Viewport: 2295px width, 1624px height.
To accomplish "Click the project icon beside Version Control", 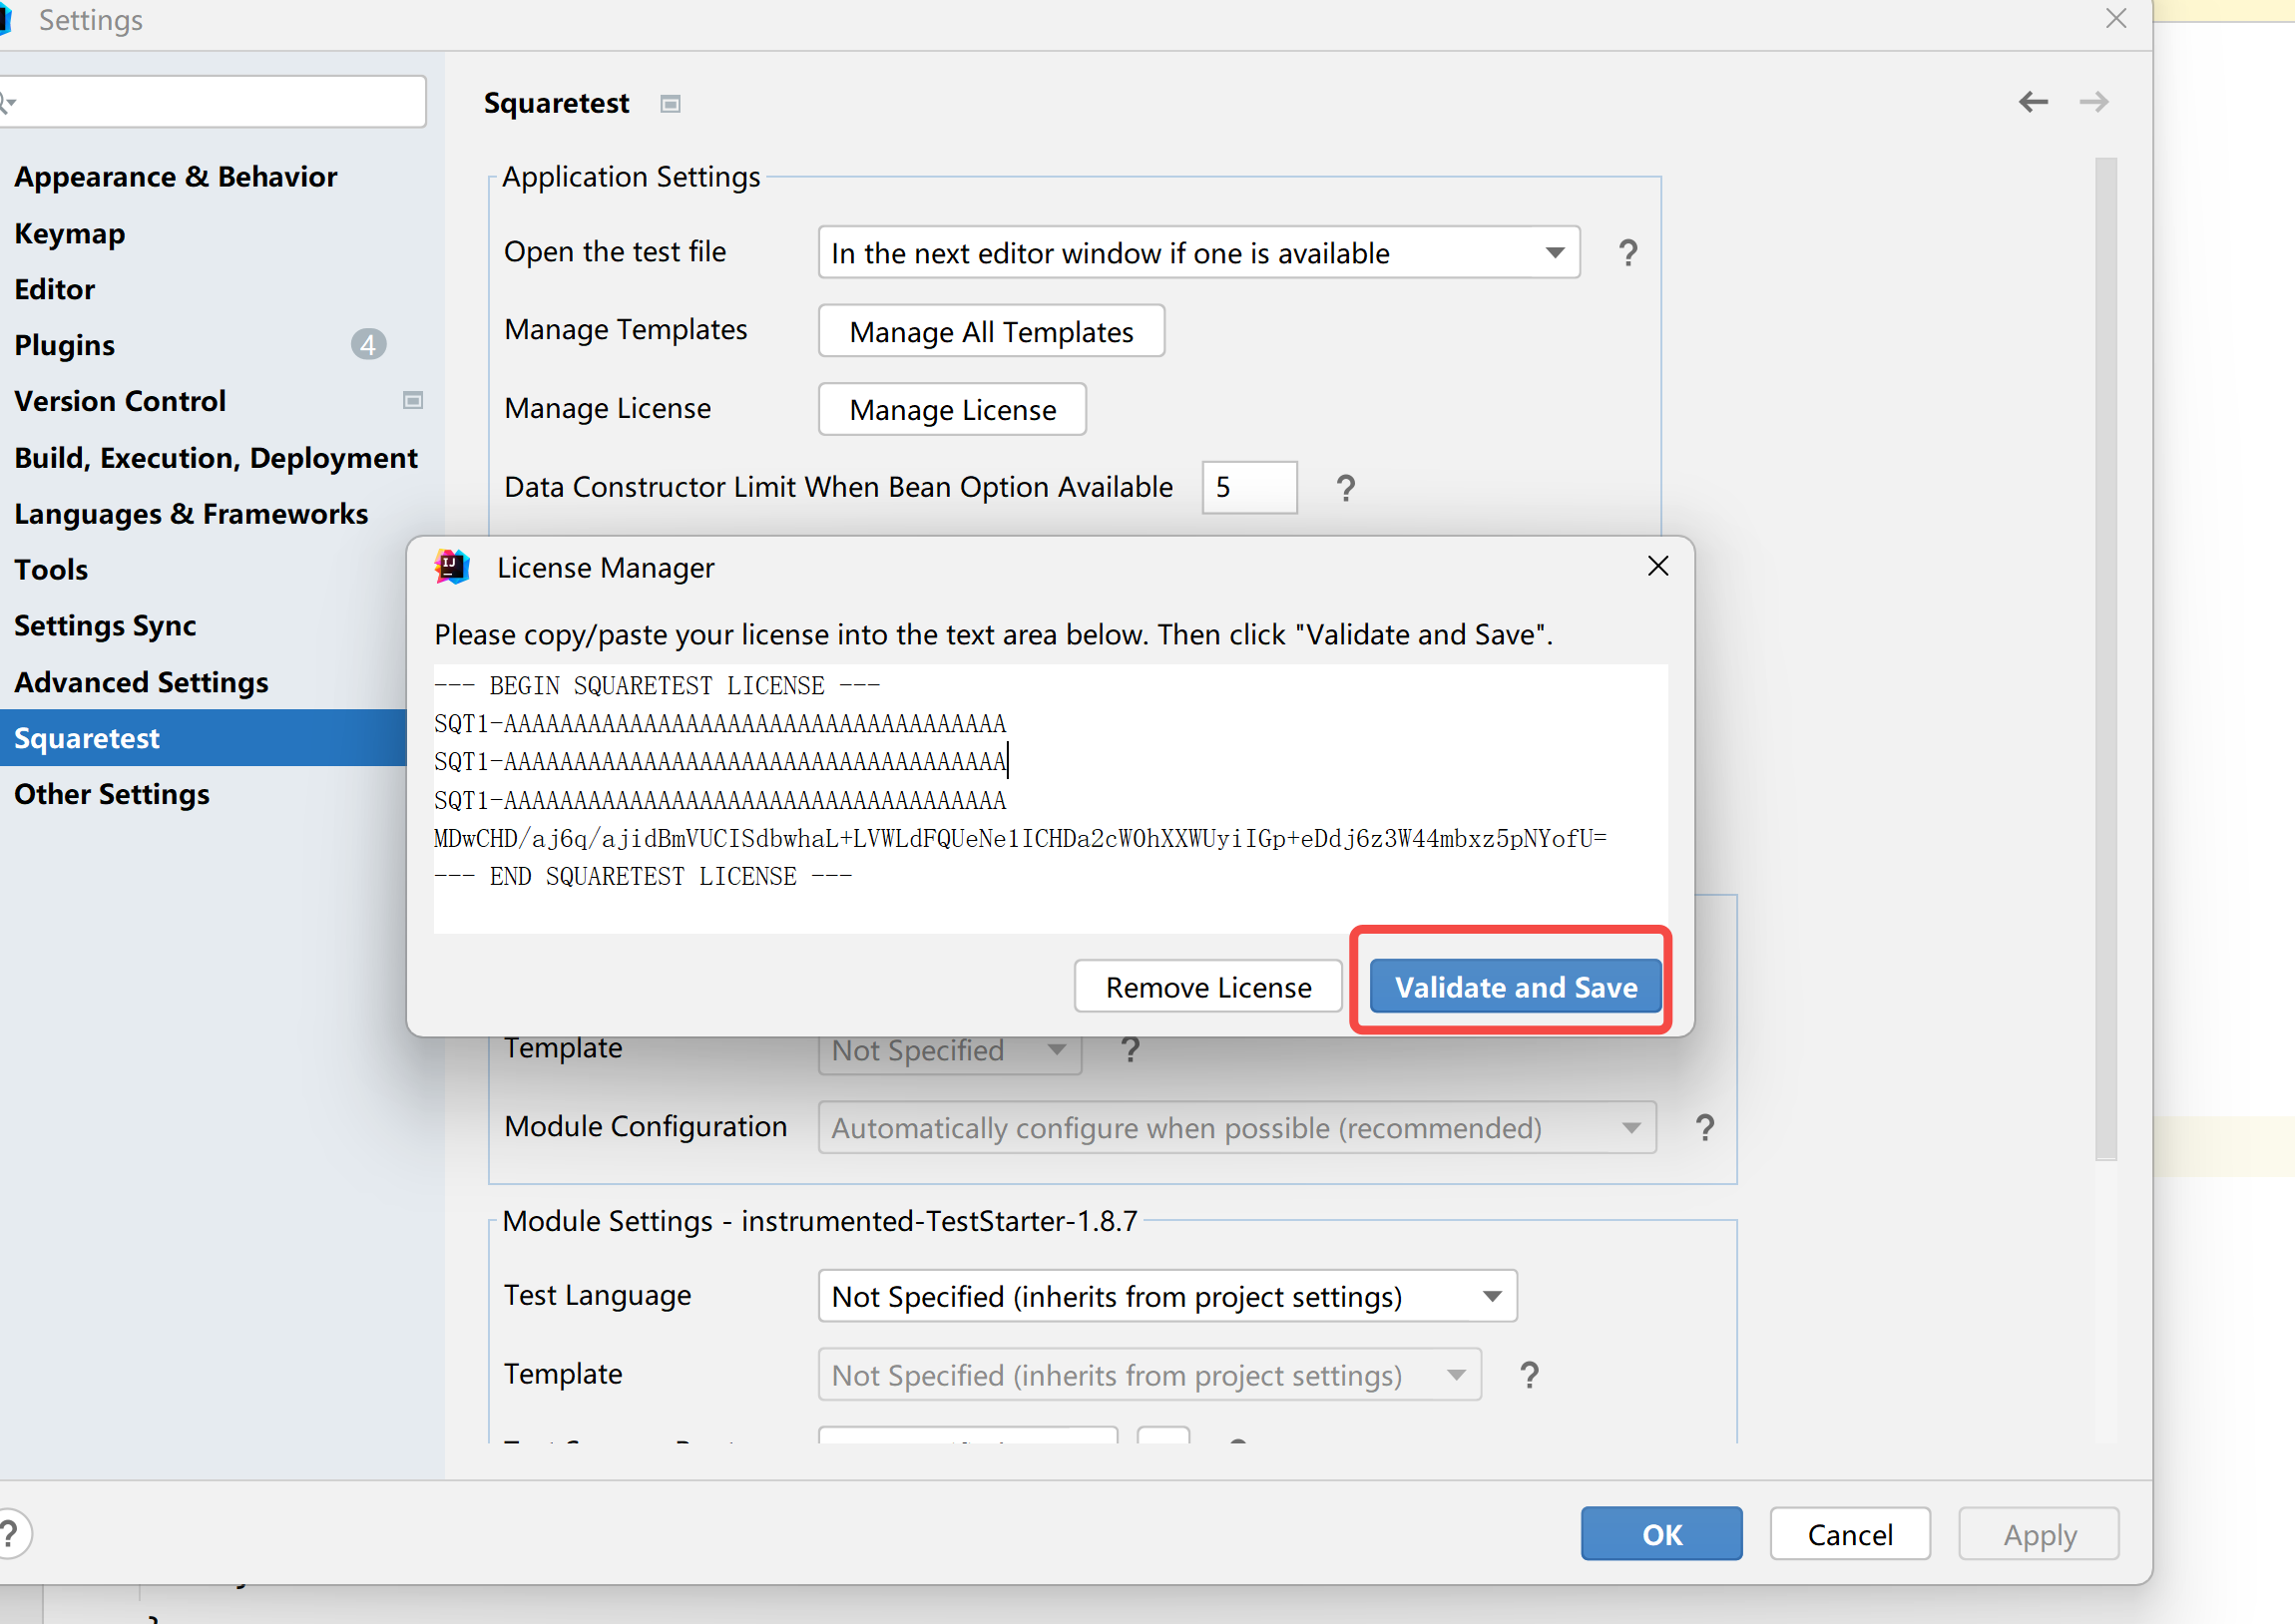I will (x=412, y=400).
